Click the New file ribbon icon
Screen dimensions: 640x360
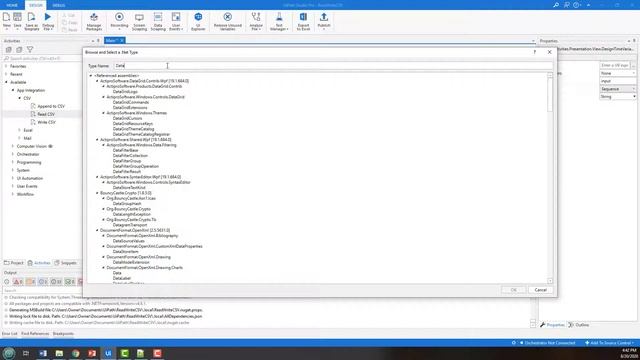tap(7, 21)
